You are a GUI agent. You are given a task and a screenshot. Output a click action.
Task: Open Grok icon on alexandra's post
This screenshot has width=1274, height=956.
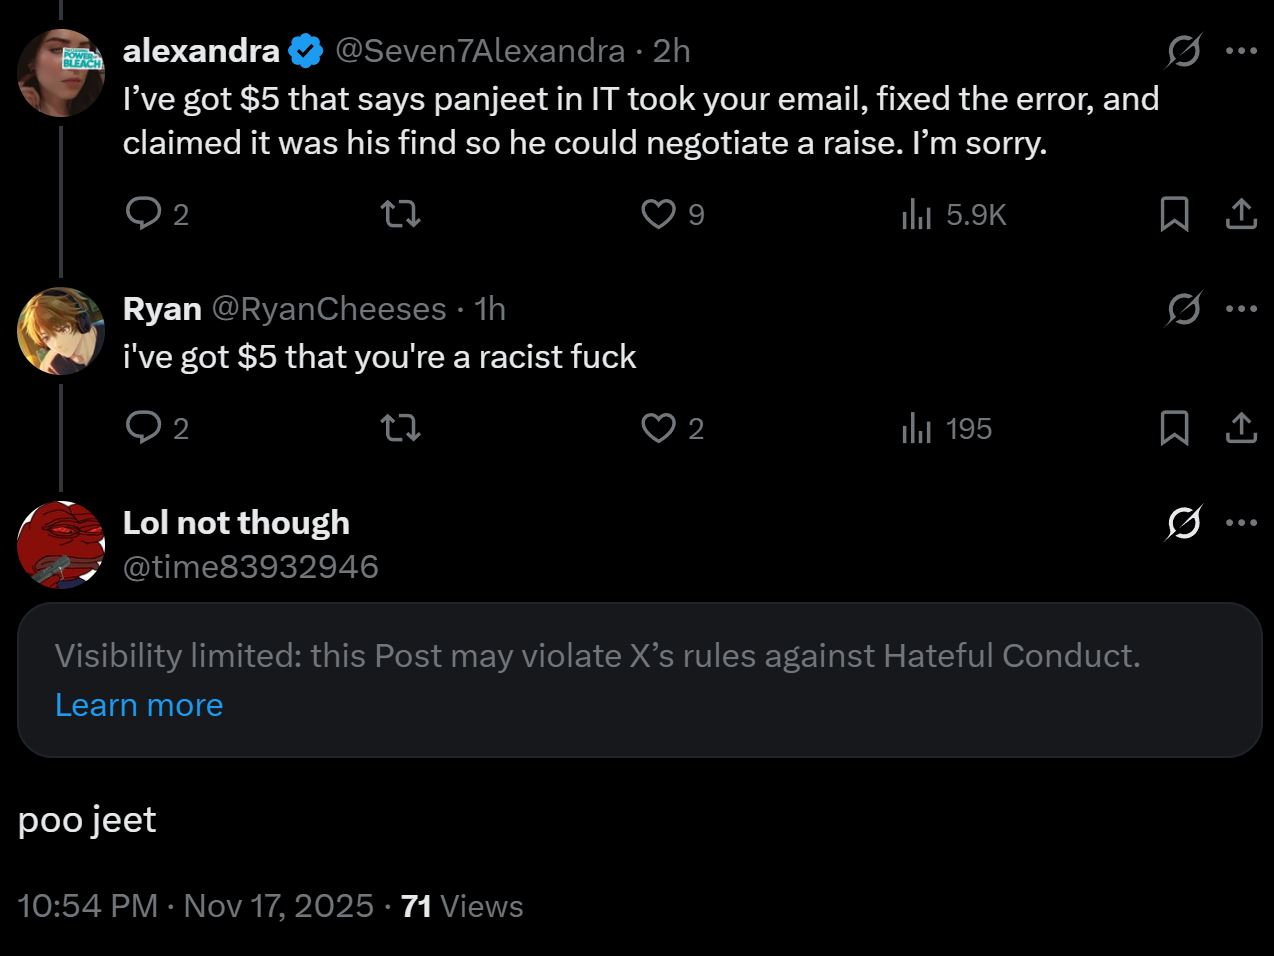[x=1183, y=51]
